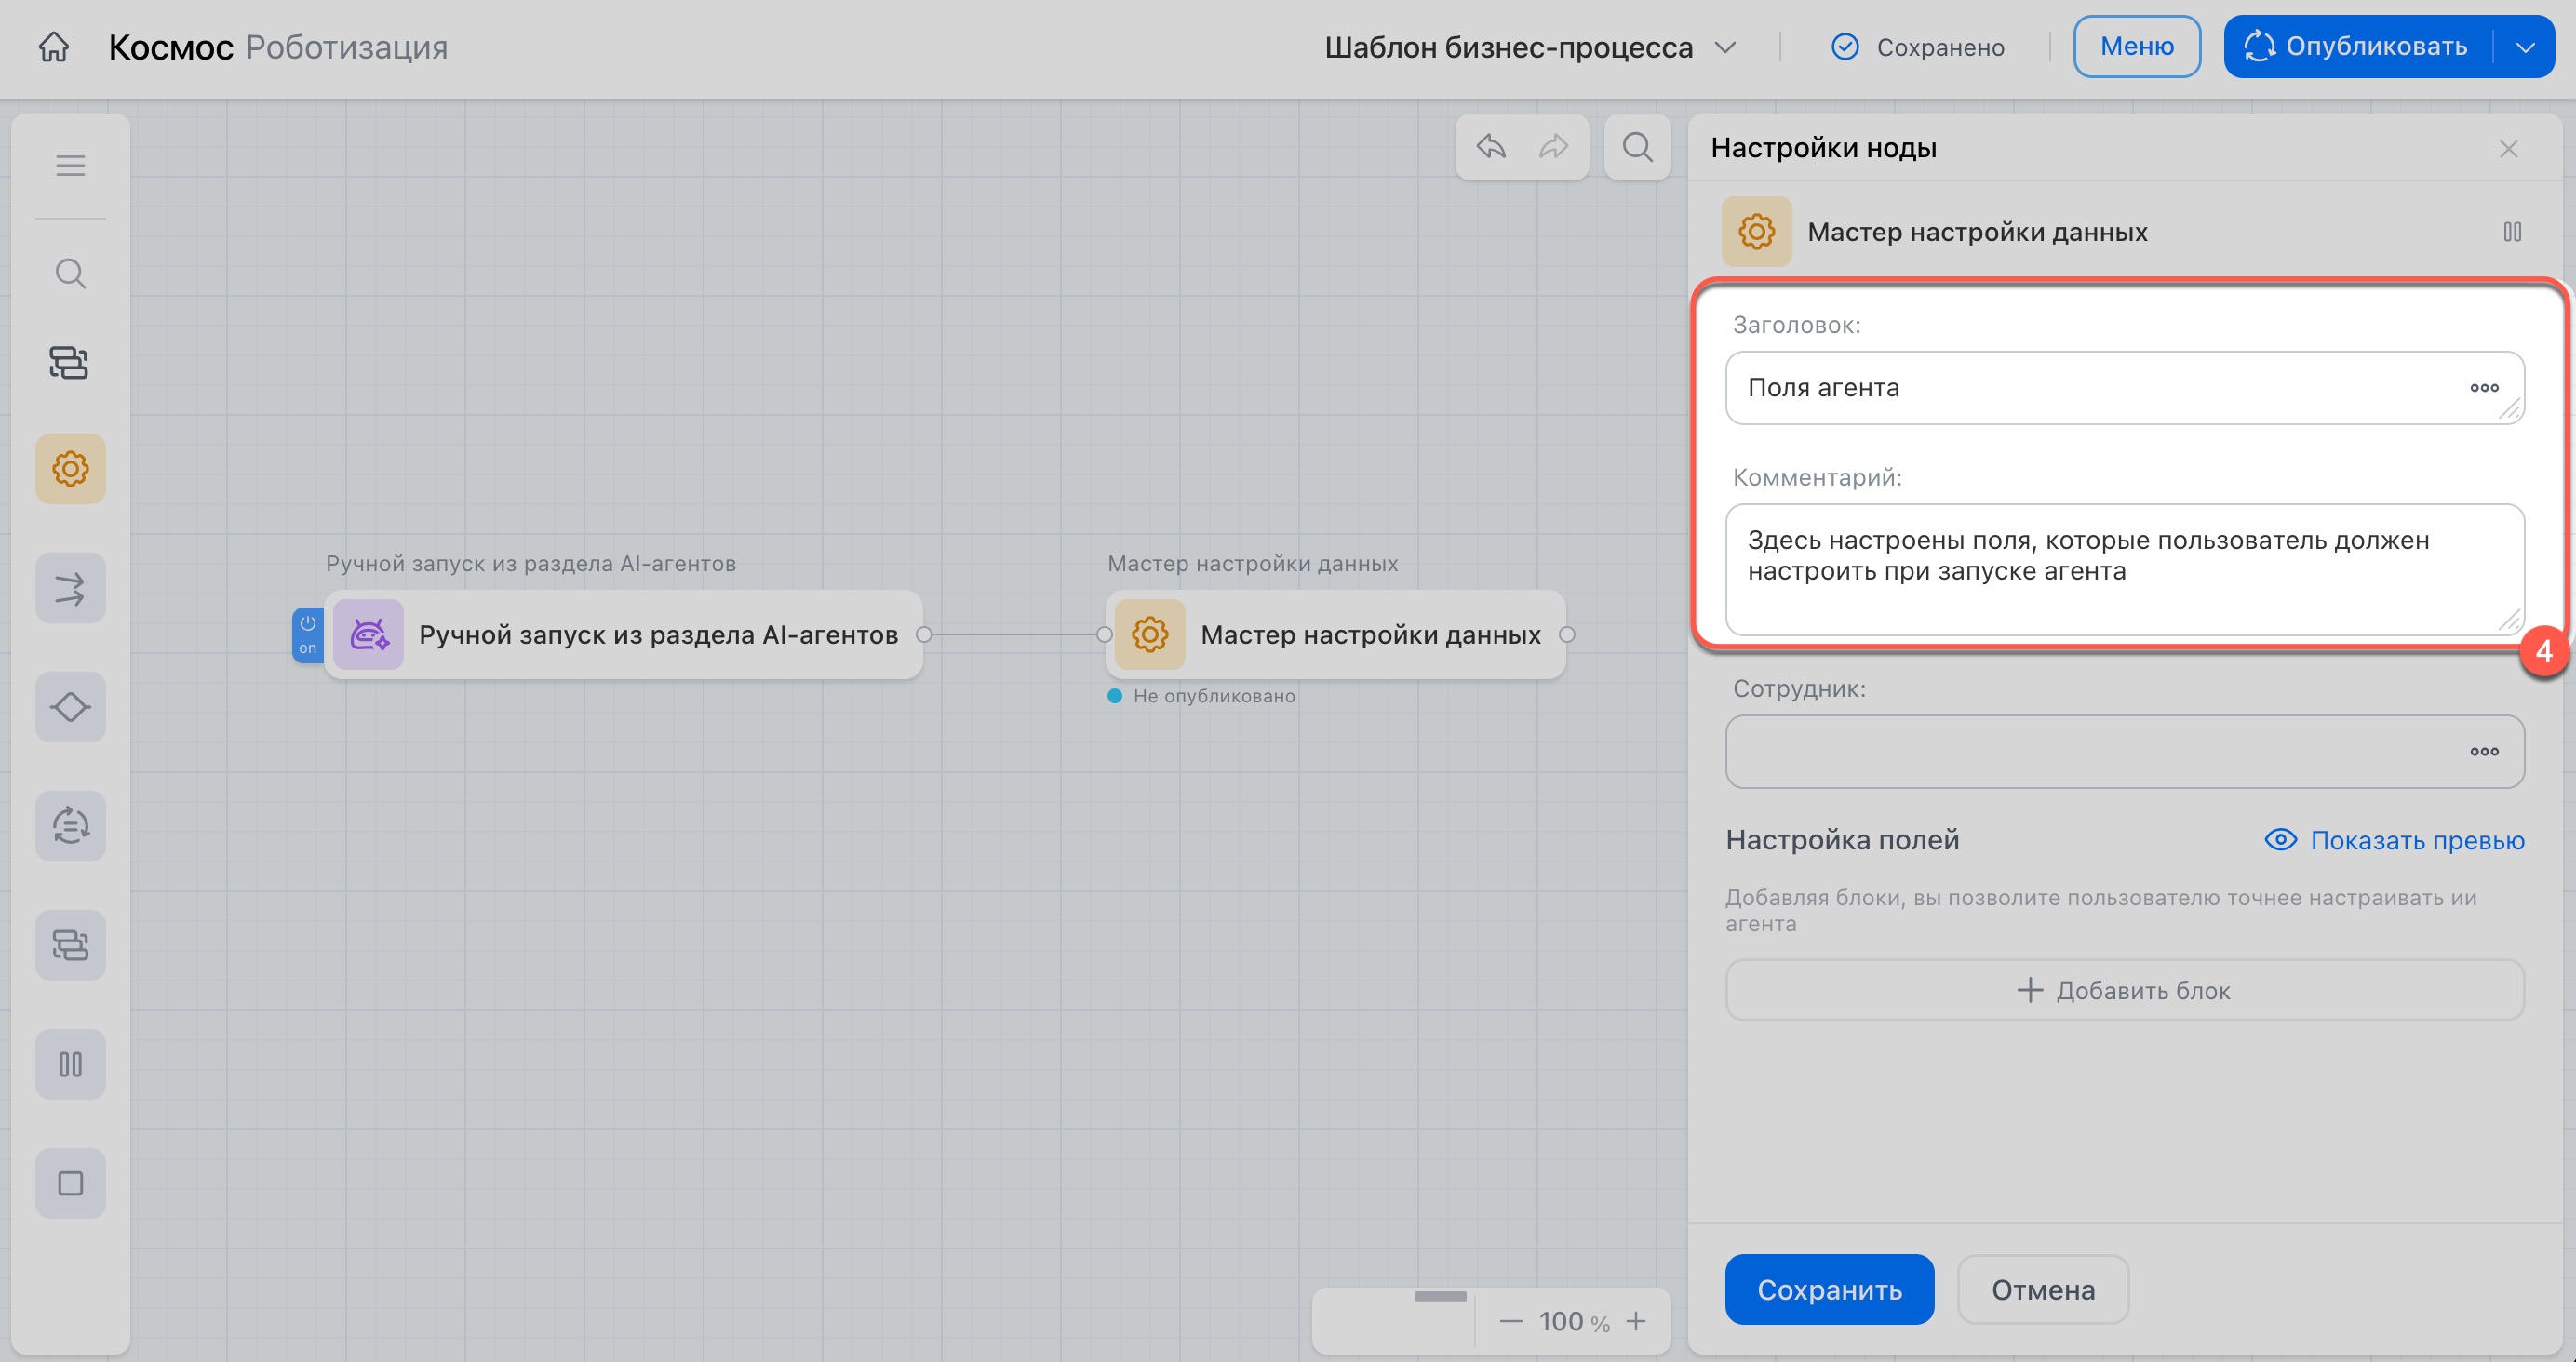Viewport: 2576px width, 1362px height.
Task: Click the blue Сохранить button
Action: (1829, 1289)
